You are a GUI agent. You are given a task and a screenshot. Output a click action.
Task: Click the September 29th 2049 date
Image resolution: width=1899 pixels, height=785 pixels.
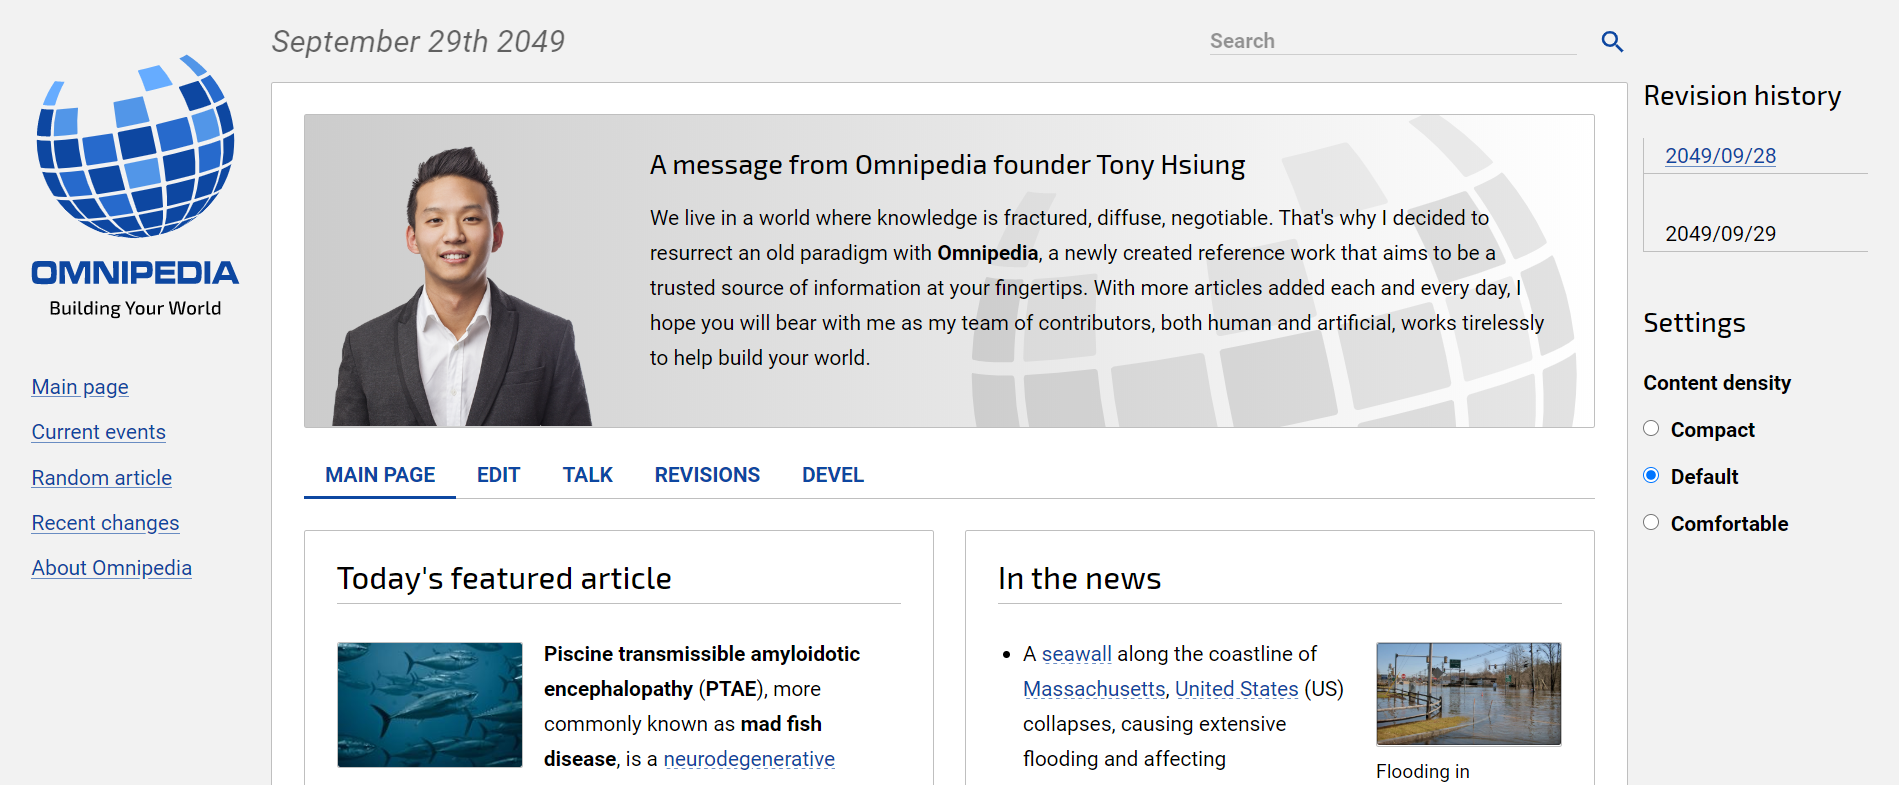click(x=418, y=42)
